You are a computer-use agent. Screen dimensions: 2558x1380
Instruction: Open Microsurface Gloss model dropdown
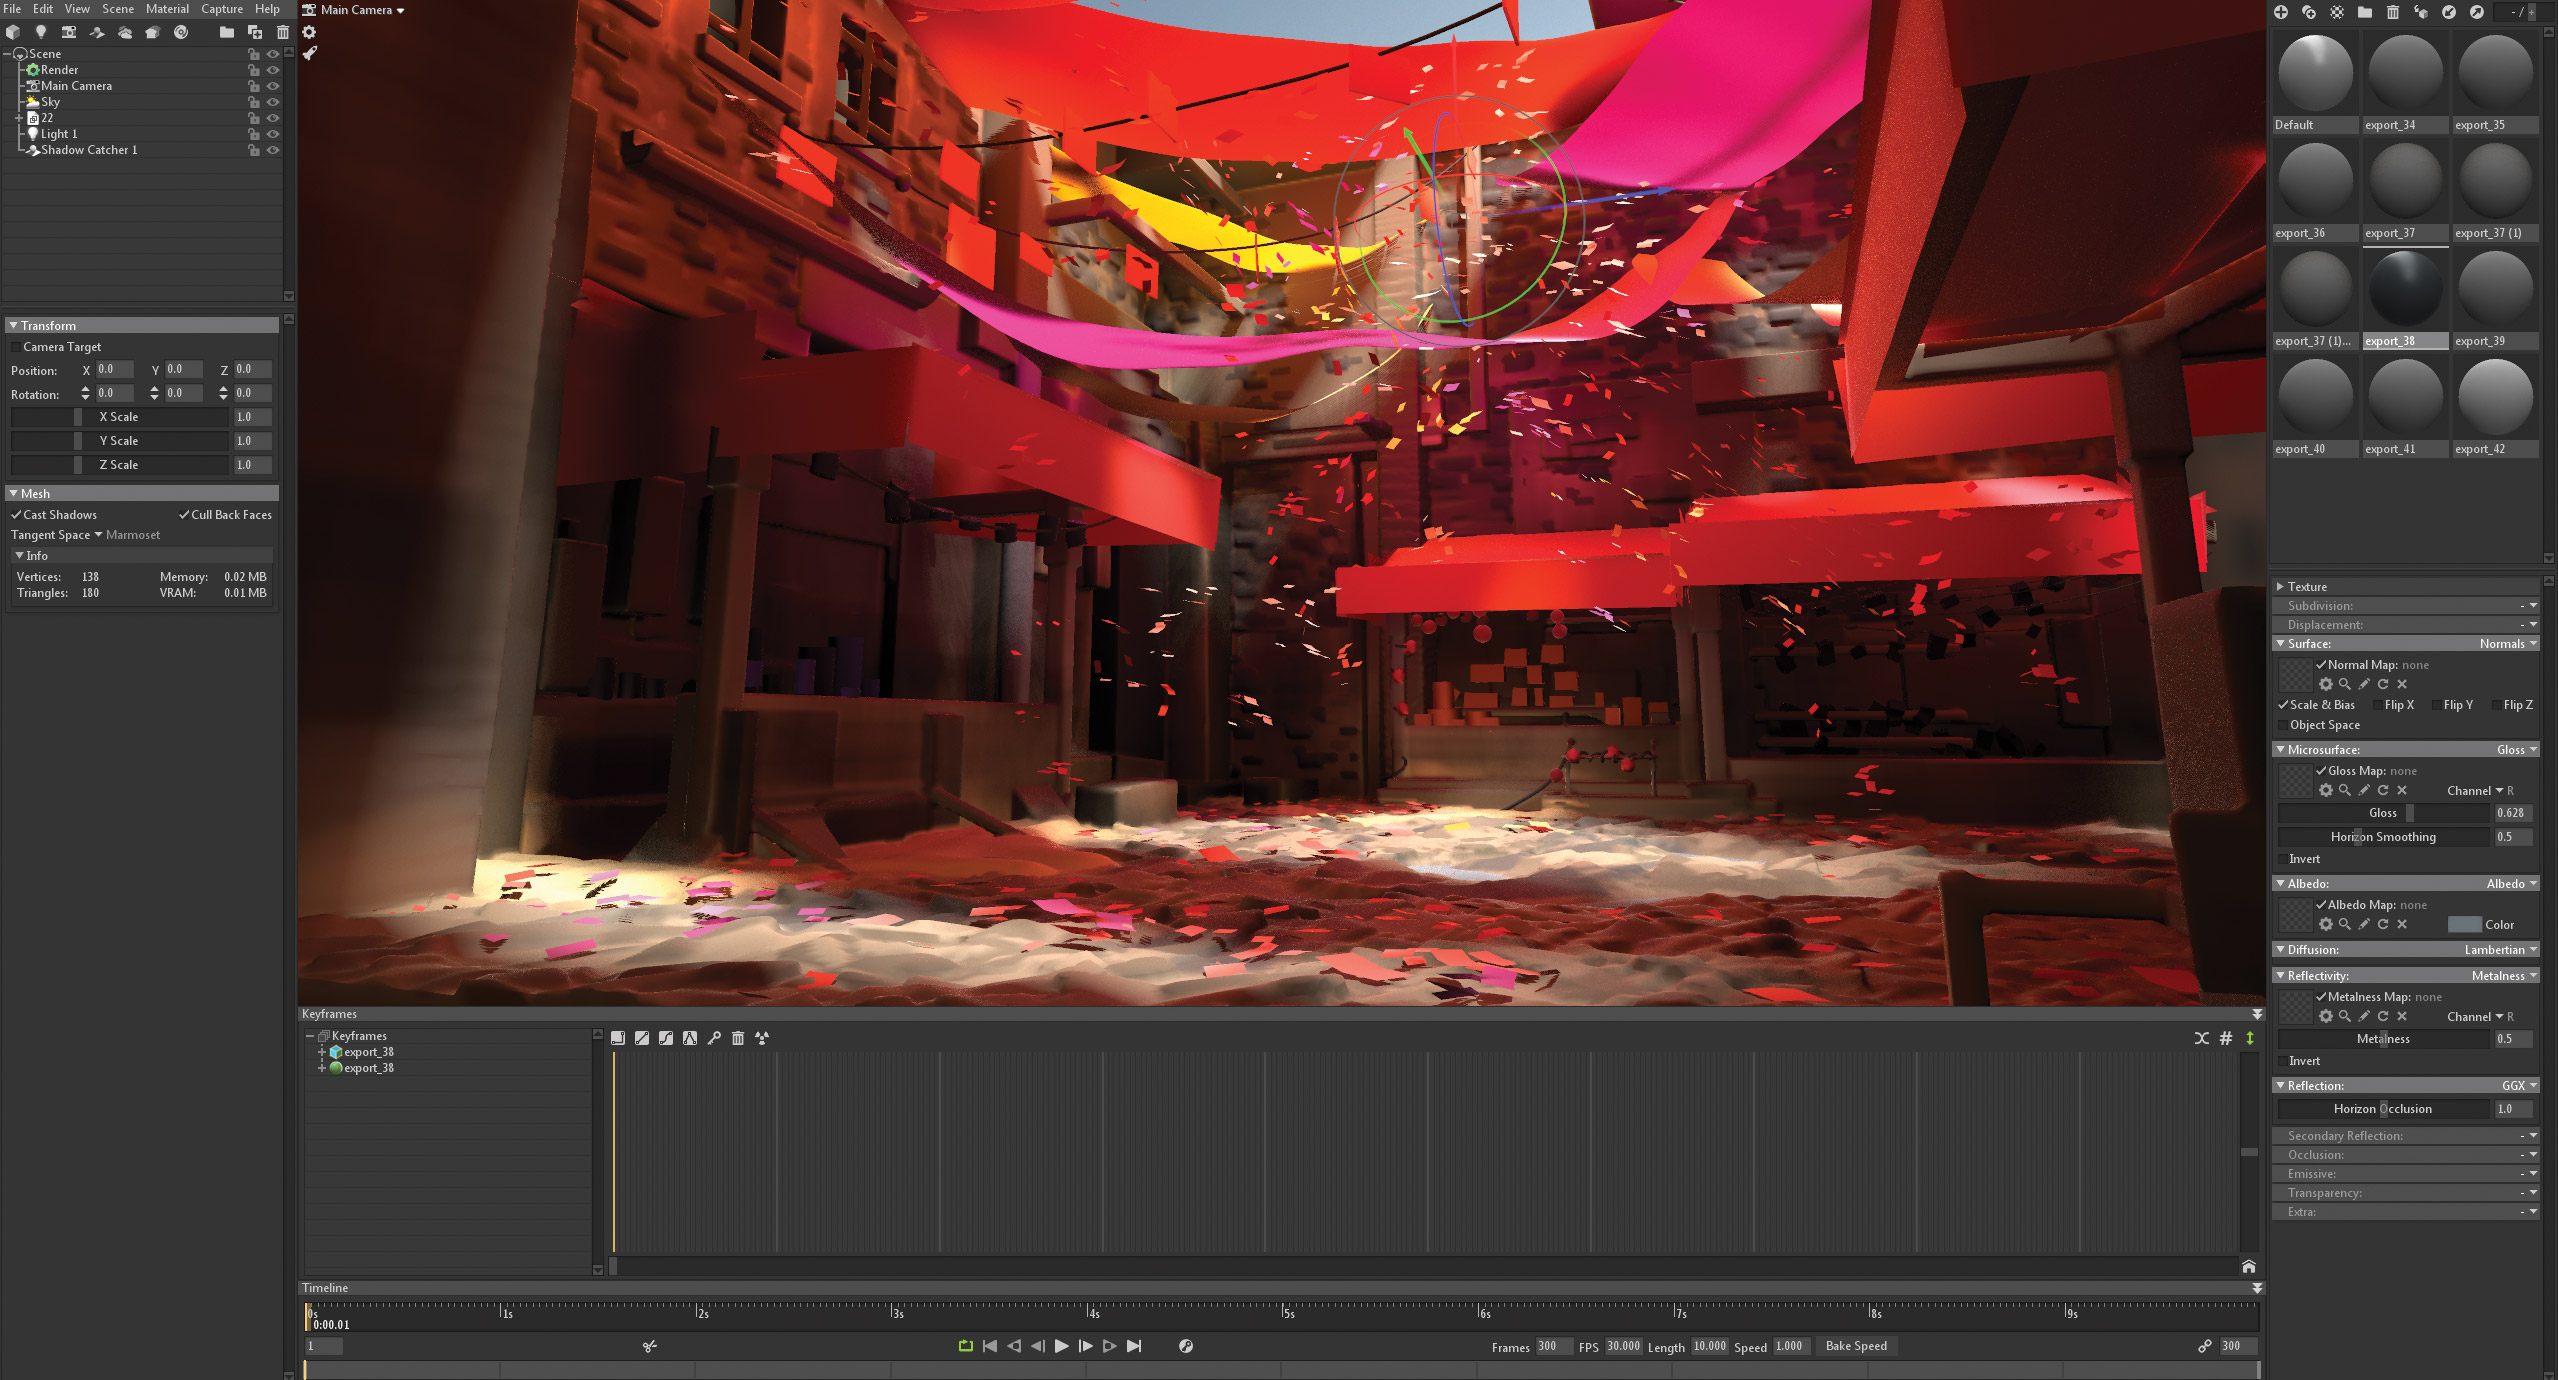(x=2516, y=750)
